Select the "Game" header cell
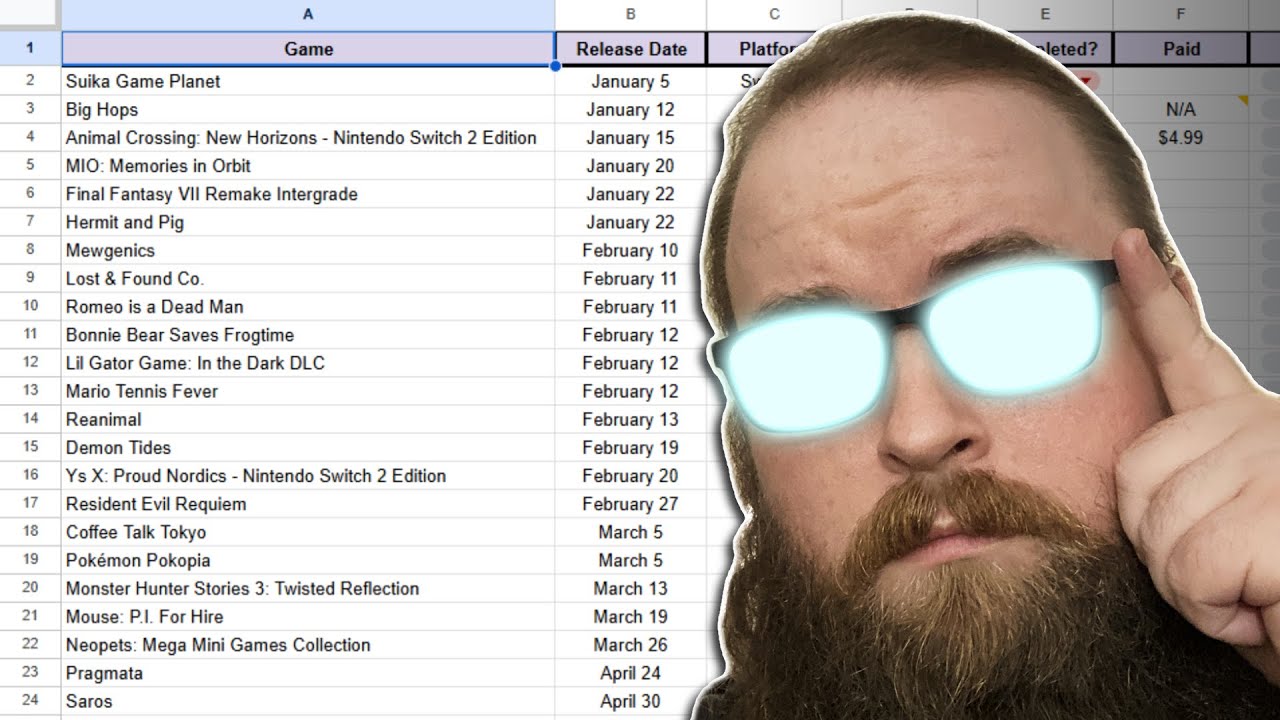 click(308, 48)
